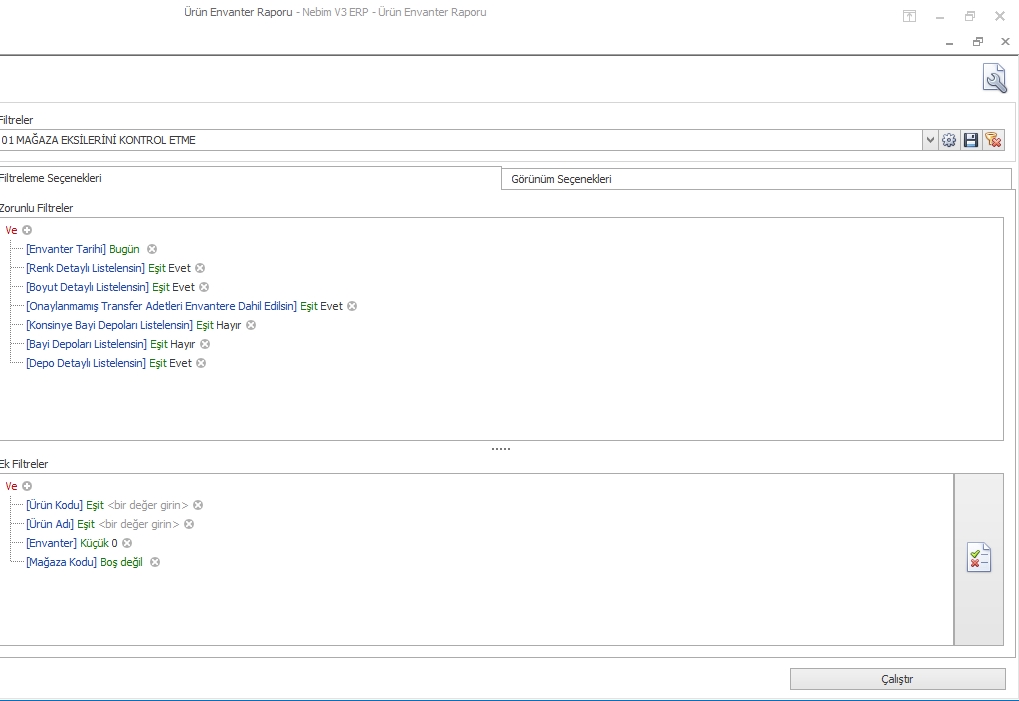Change Küçük operator for Envanter condition
Viewport: 1019px width, 701px height.
pyautogui.click(x=94, y=543)
